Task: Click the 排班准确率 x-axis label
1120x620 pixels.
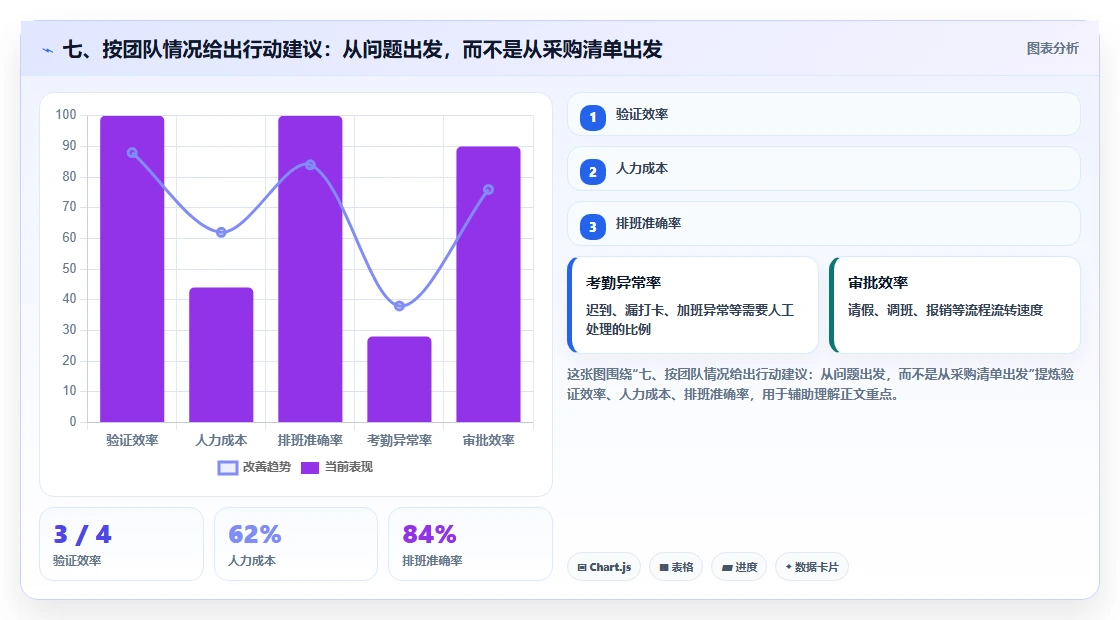Action: pyautogui.click(x=310, y=440)
